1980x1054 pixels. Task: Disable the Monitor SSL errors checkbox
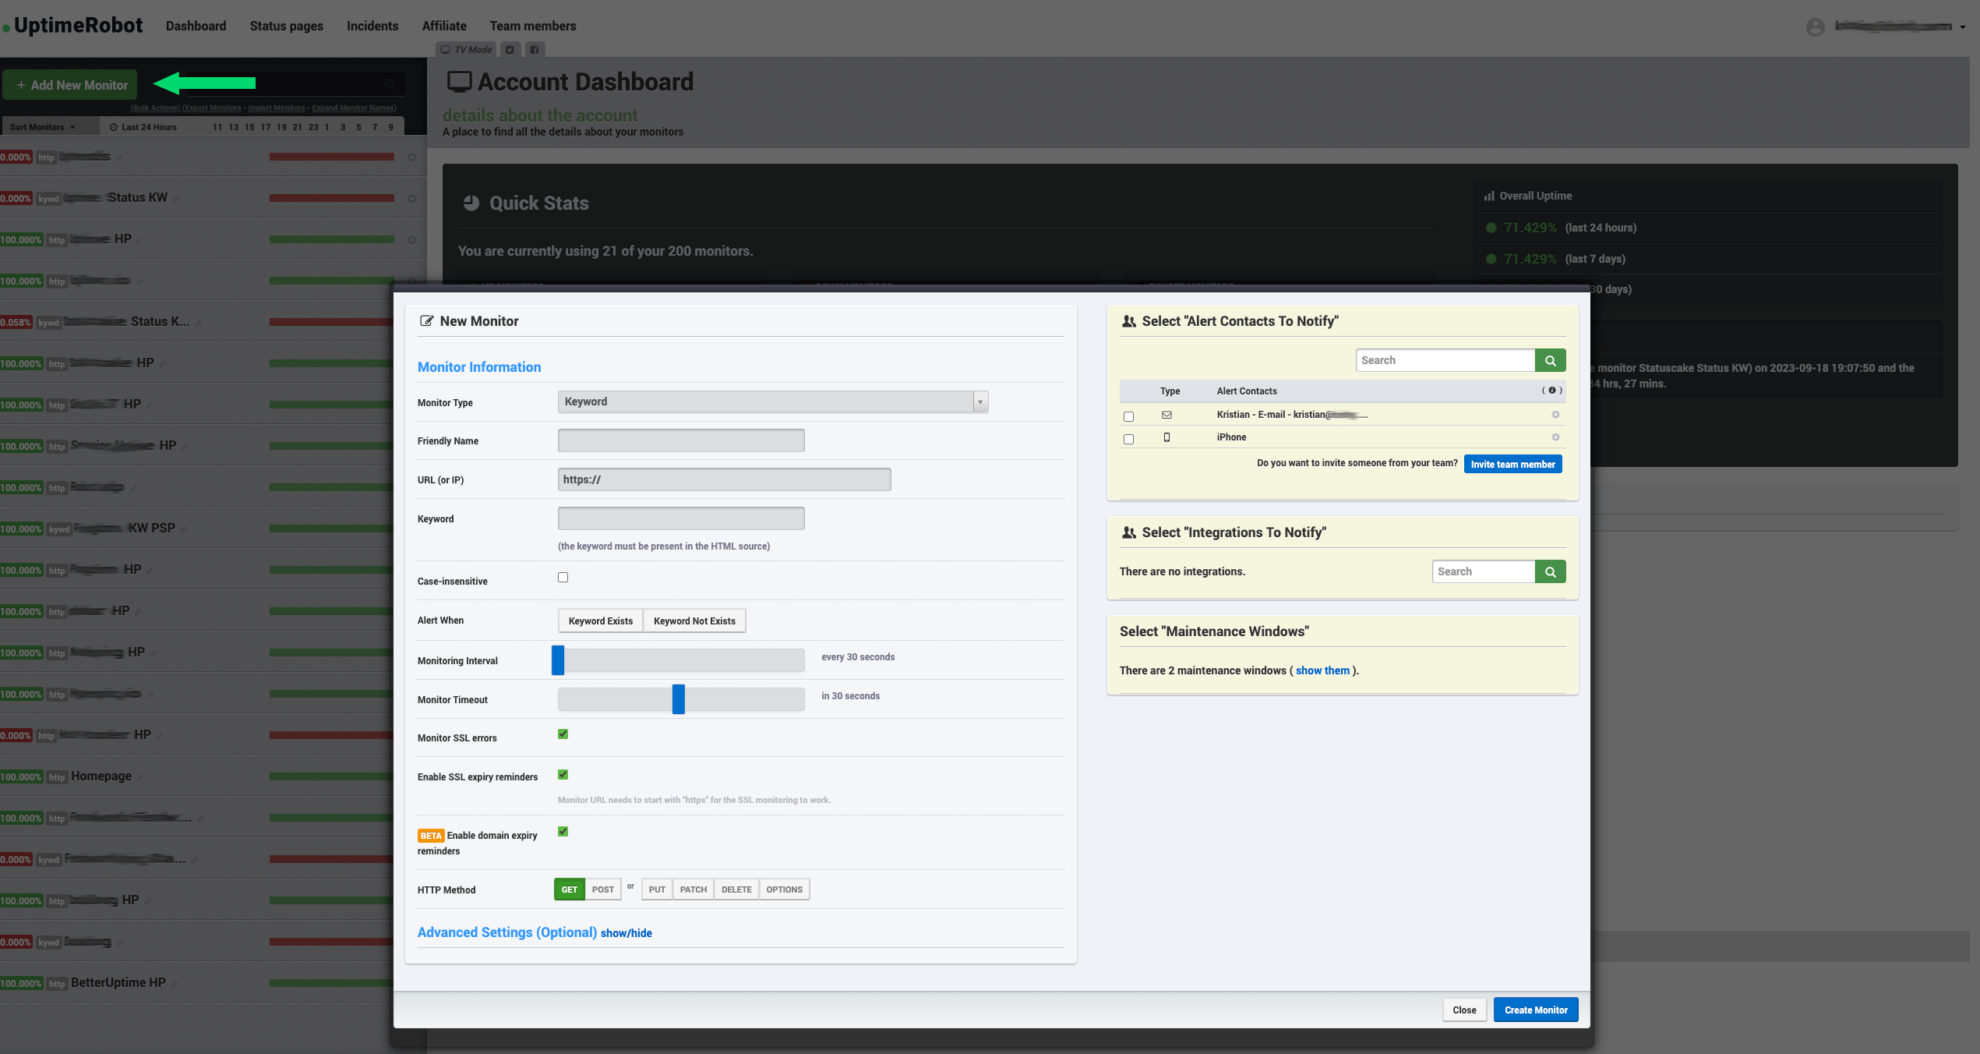coord(562,733)
